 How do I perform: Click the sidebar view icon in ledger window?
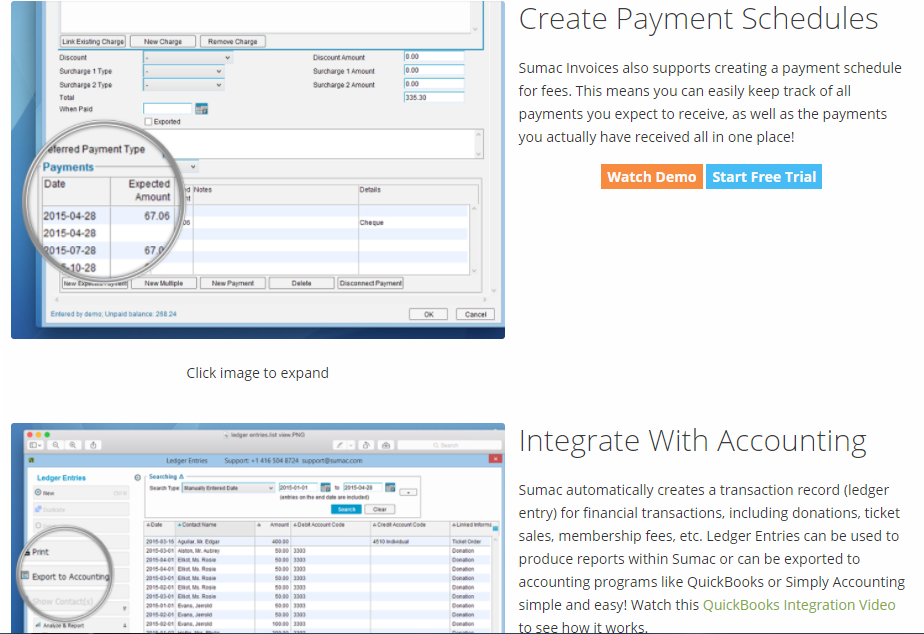[35, 445]
